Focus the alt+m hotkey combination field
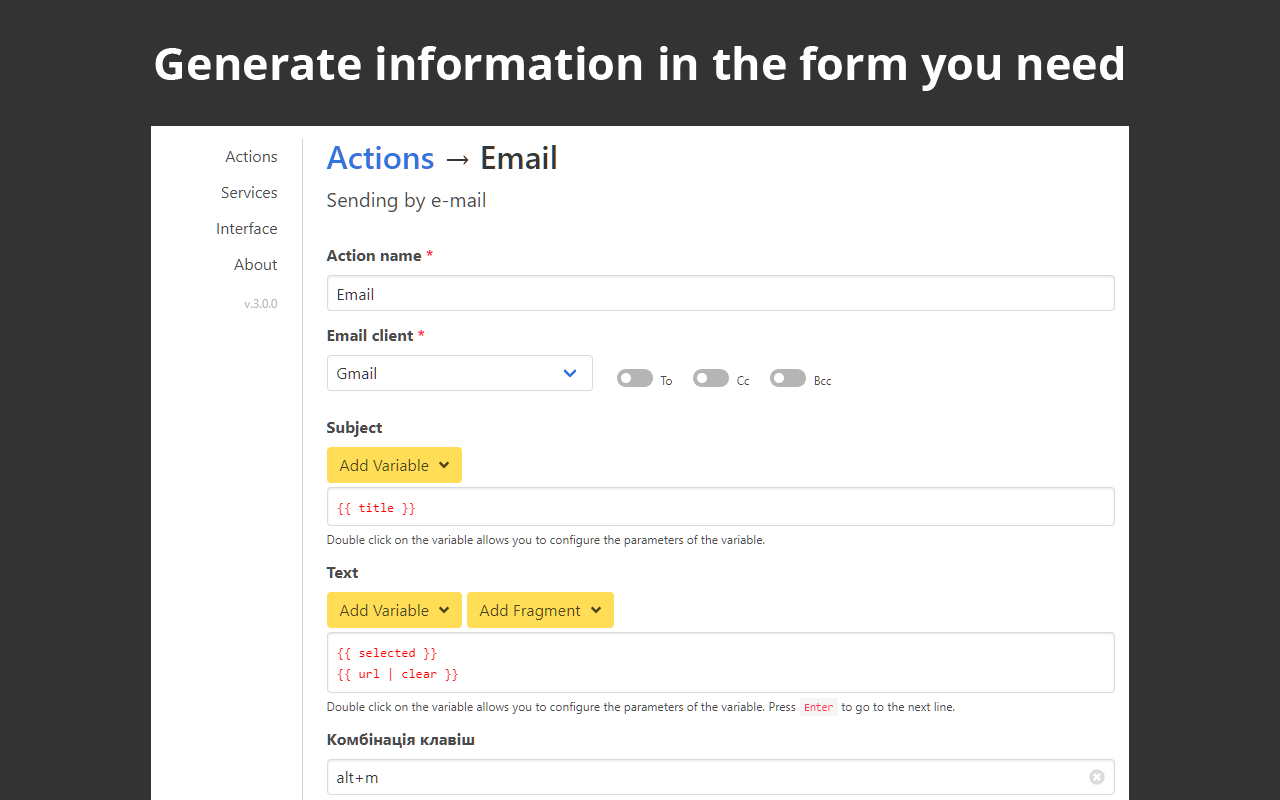The height and width of the screenshot is (800, 1280). tap(700, 777)
